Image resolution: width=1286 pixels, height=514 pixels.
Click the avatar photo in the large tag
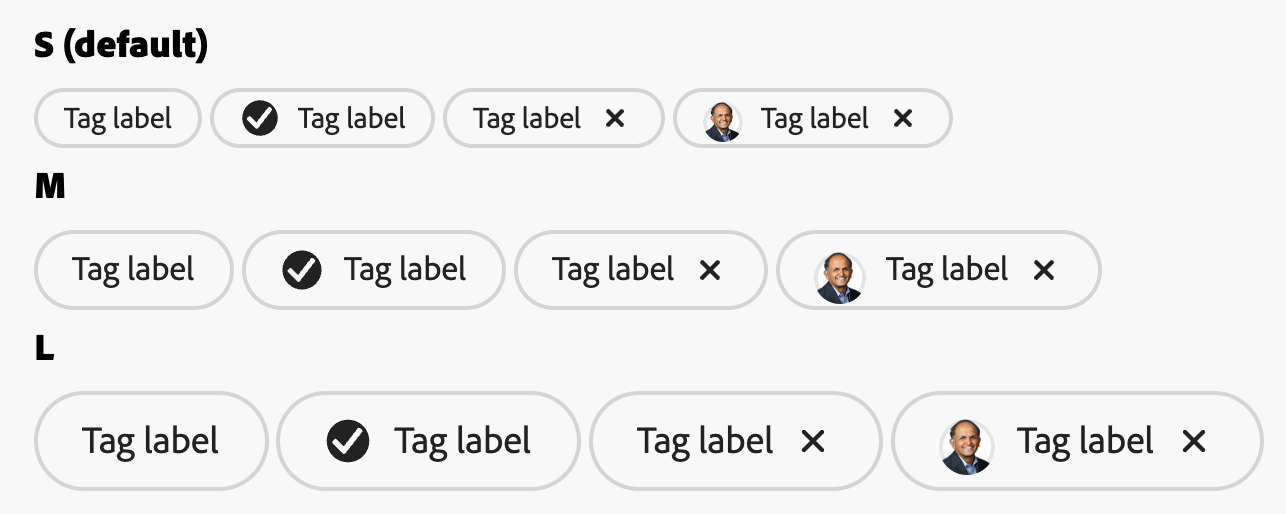(x=966, y=447)
